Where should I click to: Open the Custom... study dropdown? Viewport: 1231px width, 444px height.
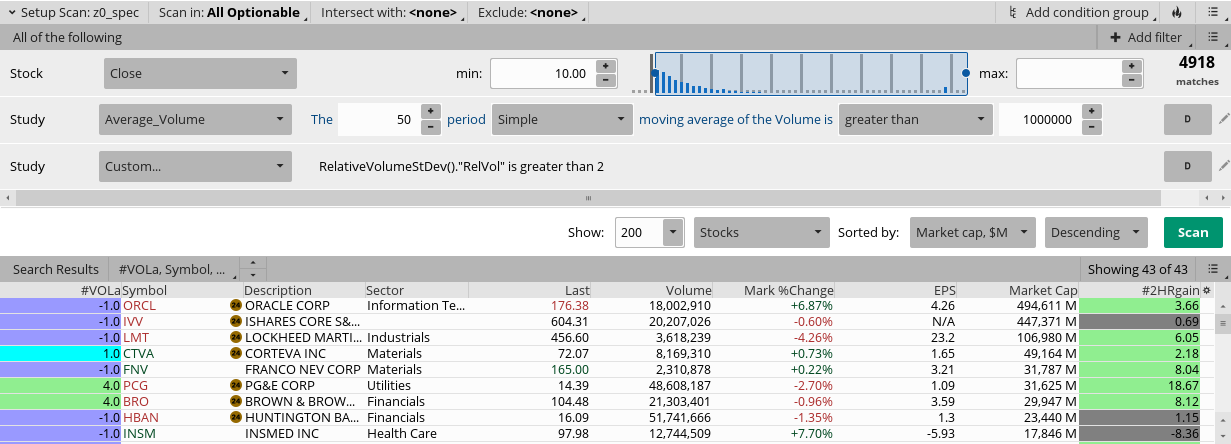click(x=197, y=165)
